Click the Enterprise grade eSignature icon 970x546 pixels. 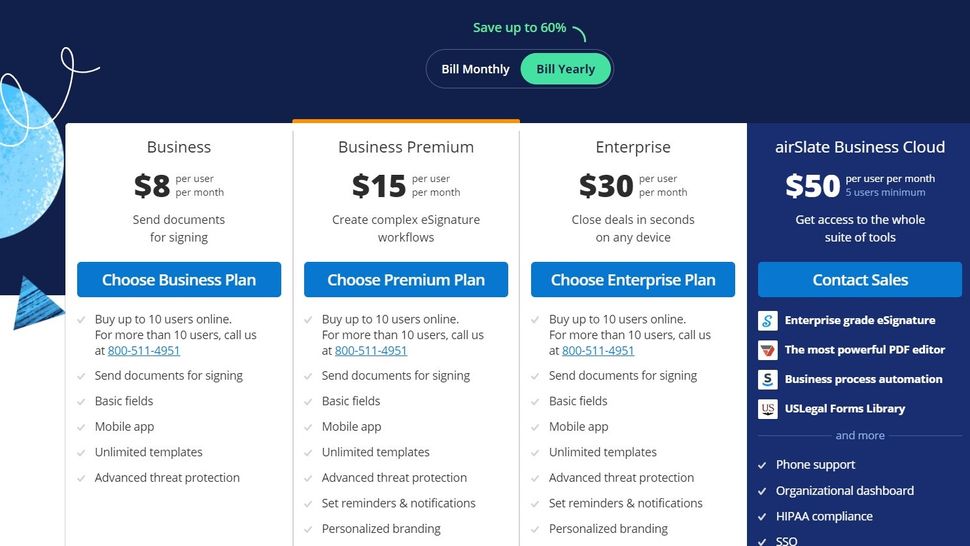(x=768, y=320)
